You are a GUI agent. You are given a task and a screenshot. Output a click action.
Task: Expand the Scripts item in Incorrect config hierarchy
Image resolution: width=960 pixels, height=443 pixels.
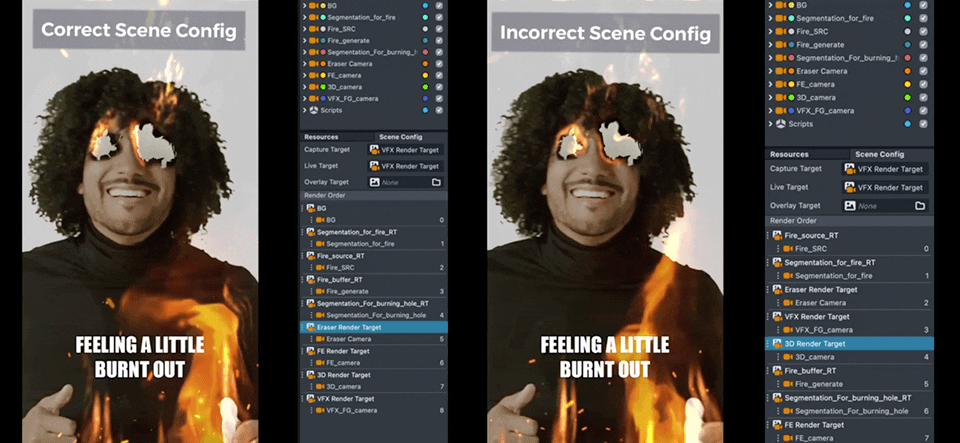(x=772, y=123)
